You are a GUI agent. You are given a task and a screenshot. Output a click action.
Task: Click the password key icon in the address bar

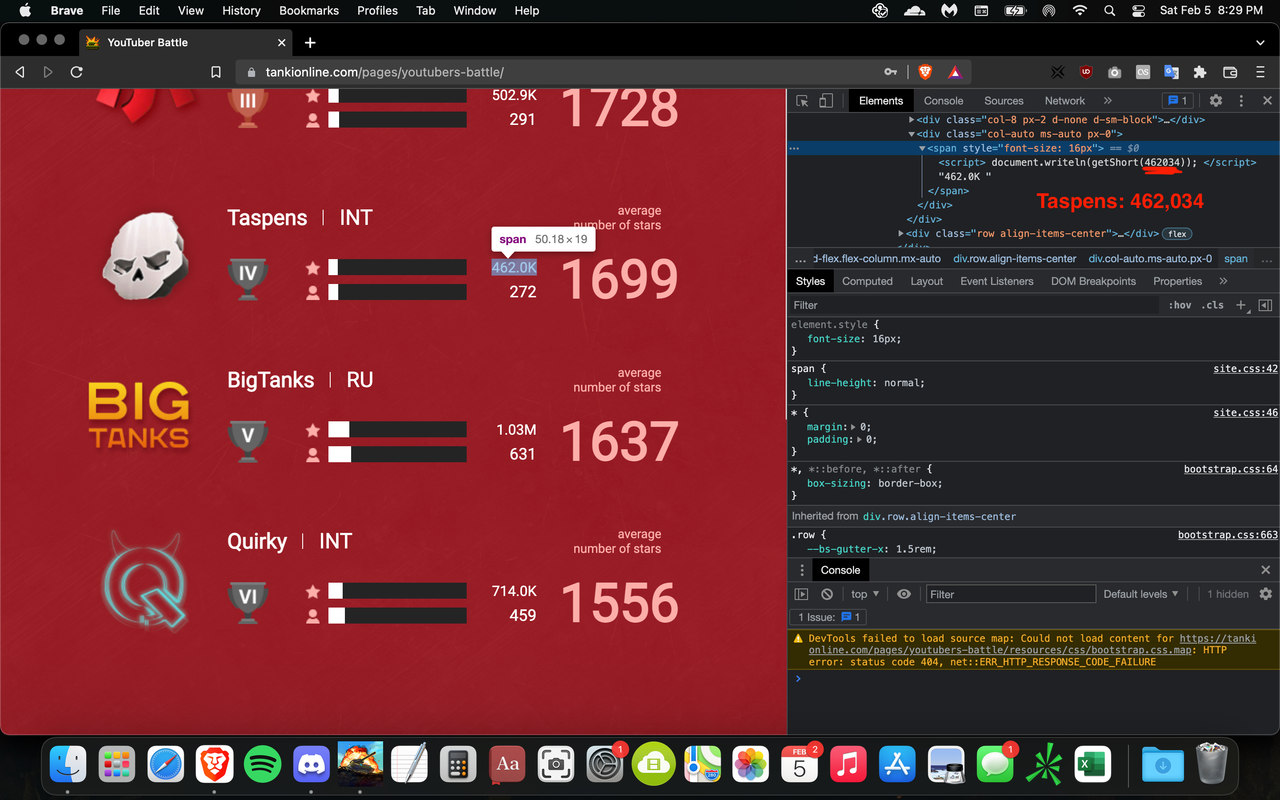890,72
